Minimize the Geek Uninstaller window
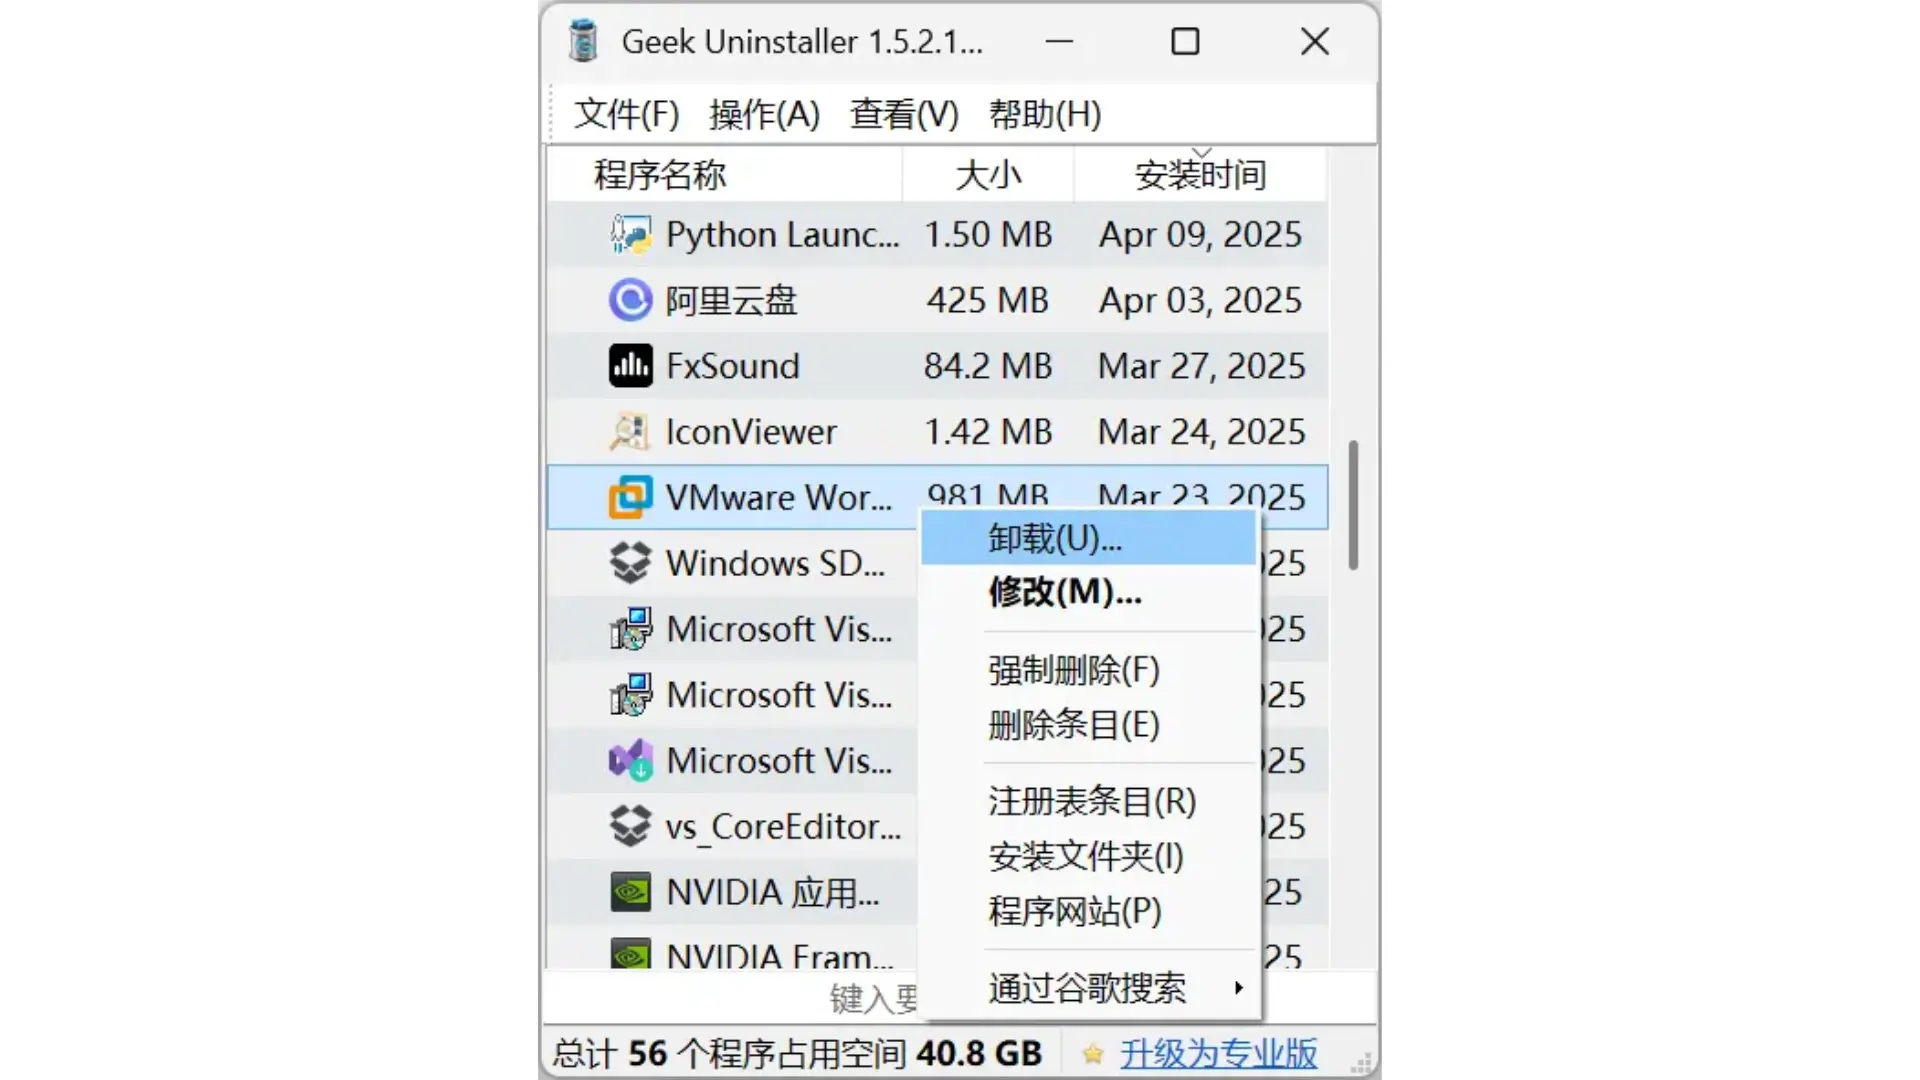Viewport: 1920px width, 1080px height. pyautogui.click(x=1059, y=41)
